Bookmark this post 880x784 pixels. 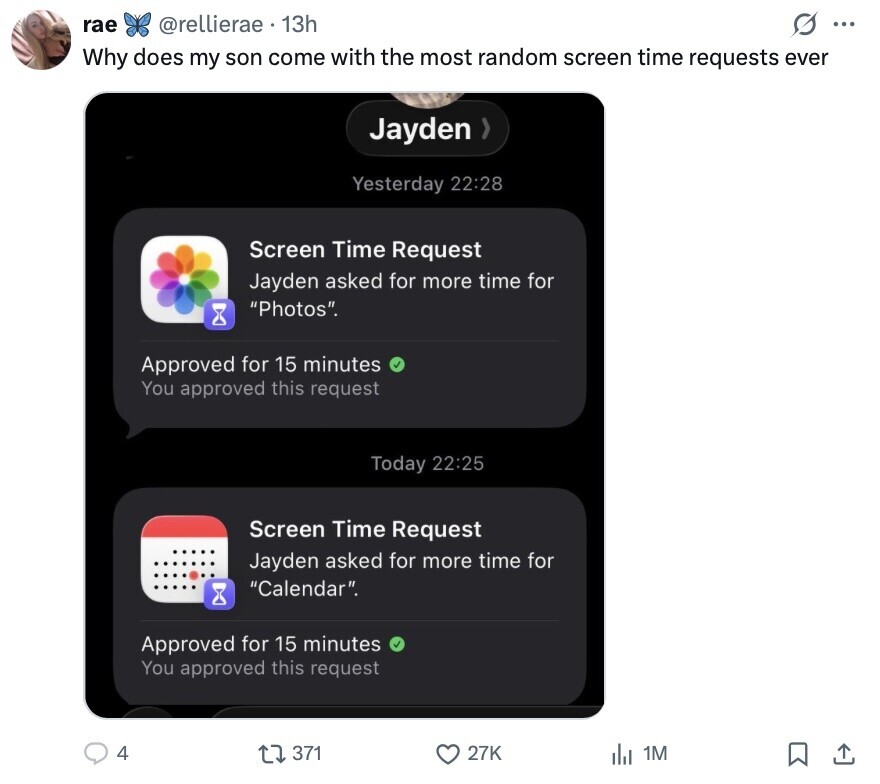(798, 753)
